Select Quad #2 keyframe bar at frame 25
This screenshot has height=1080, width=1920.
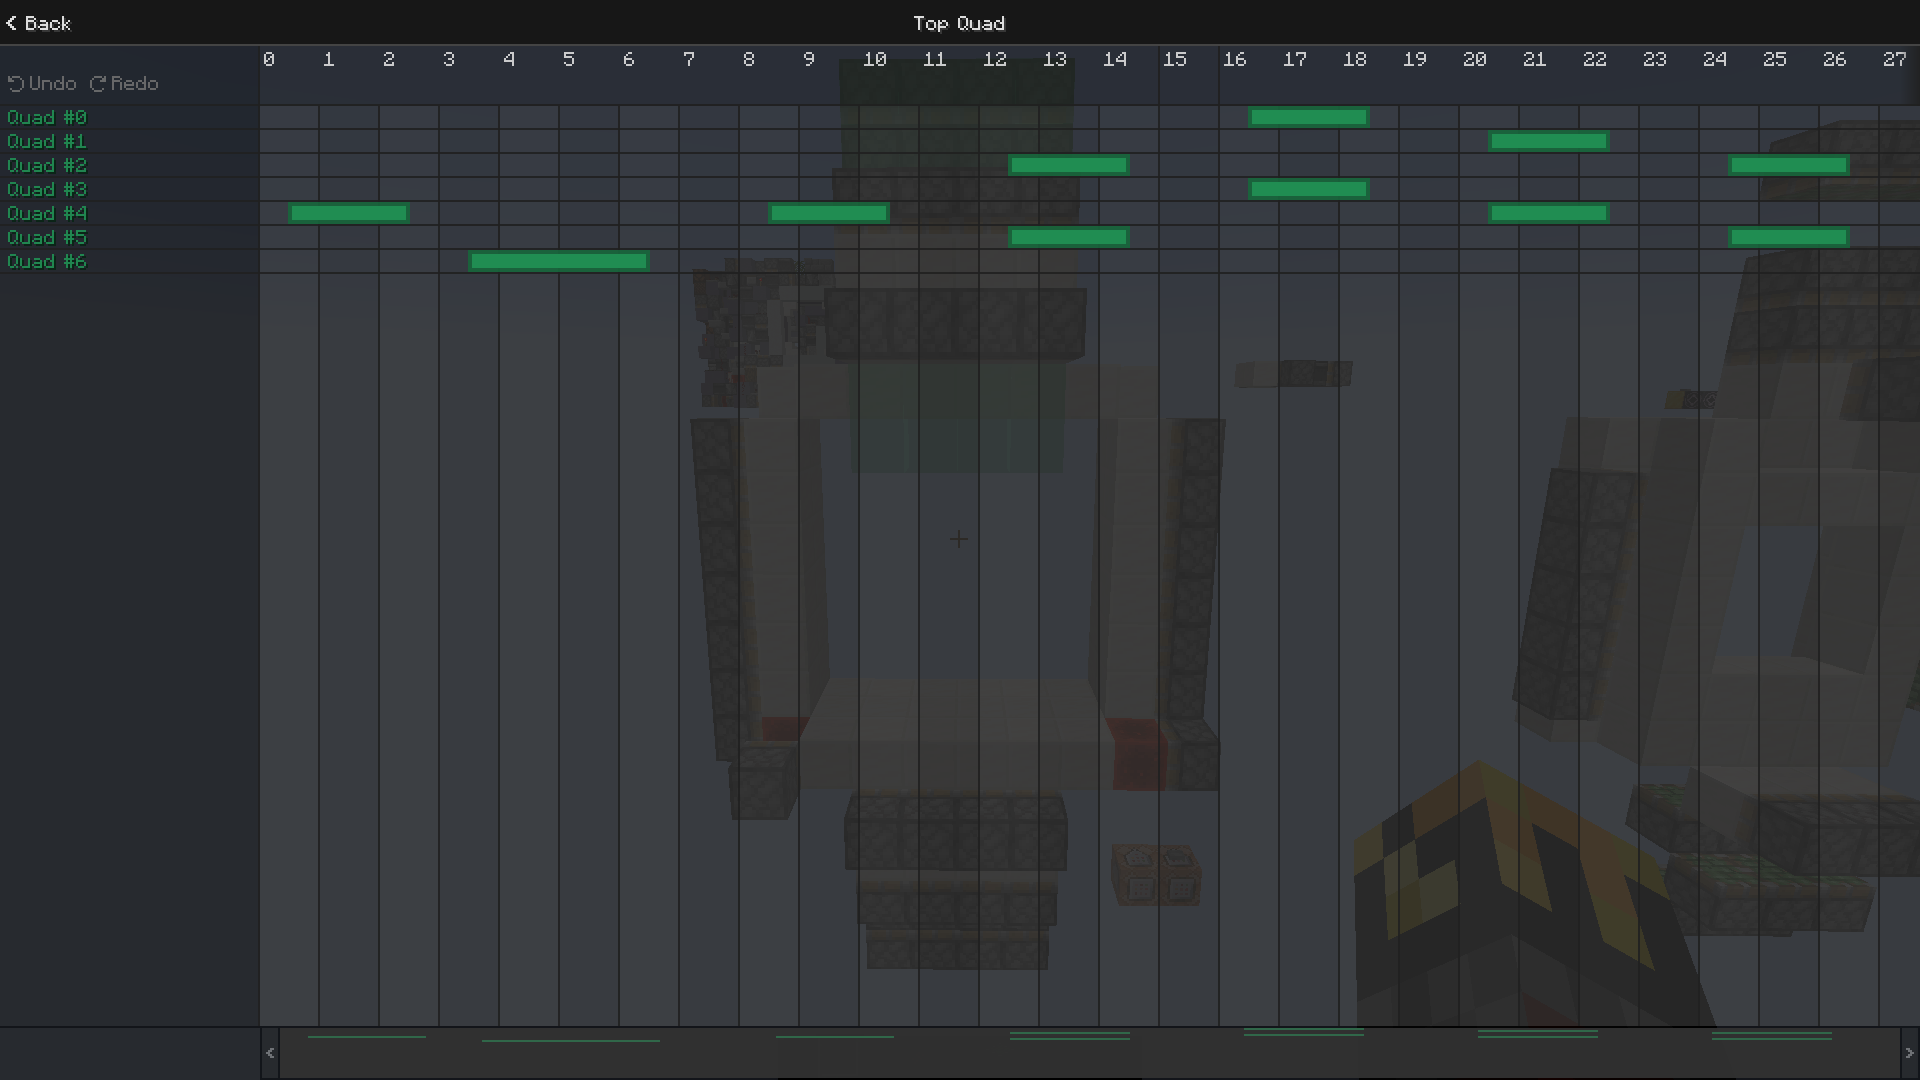tap(1789, 165)
